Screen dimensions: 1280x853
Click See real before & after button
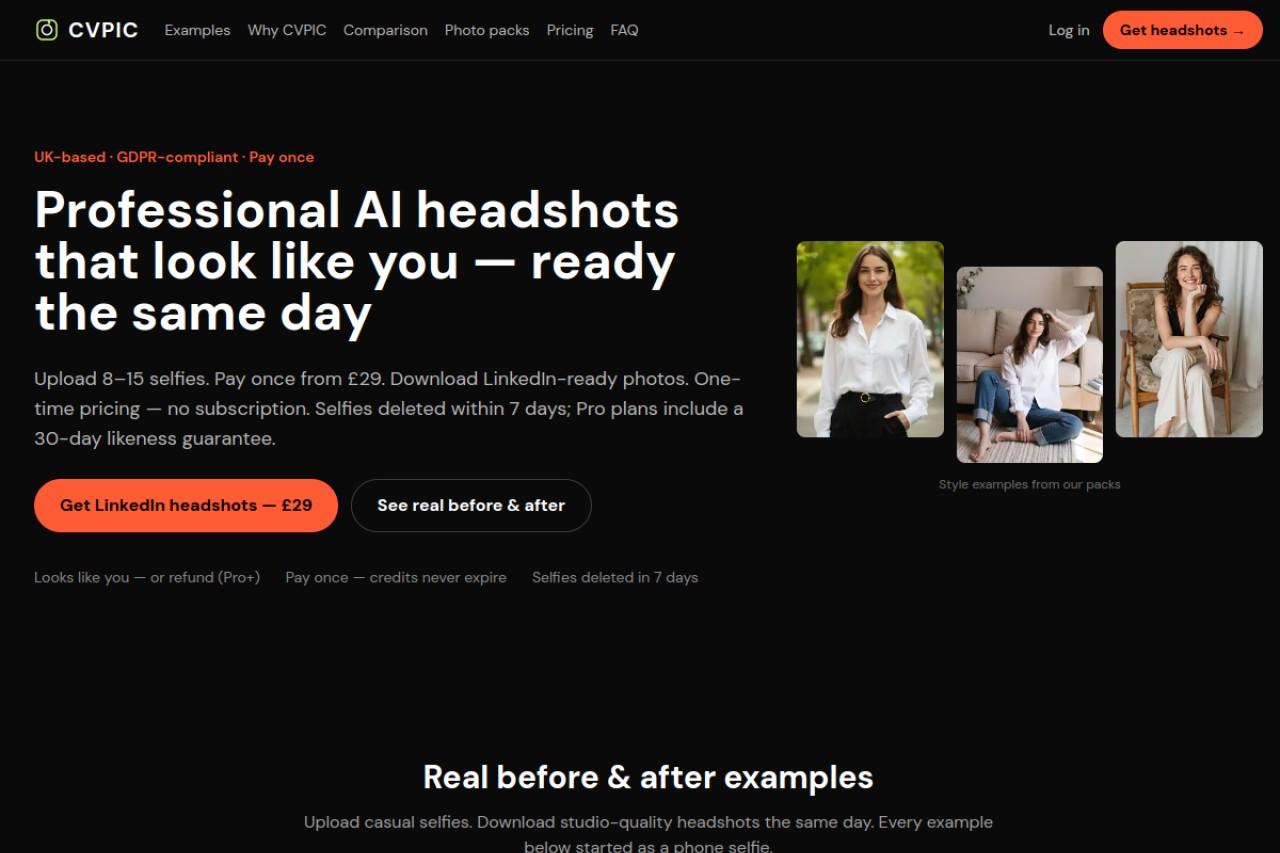click(471, 505)
